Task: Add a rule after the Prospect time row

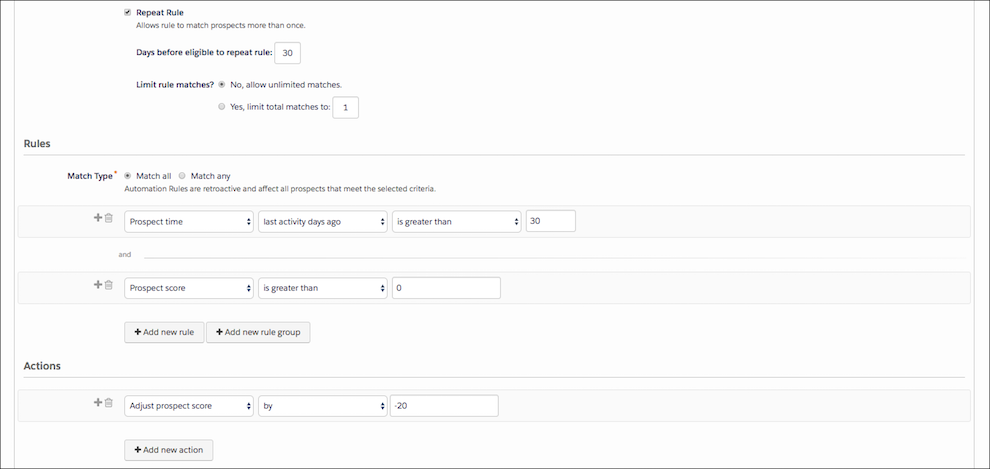Action: pyautogui.click(x=98, y=218)
